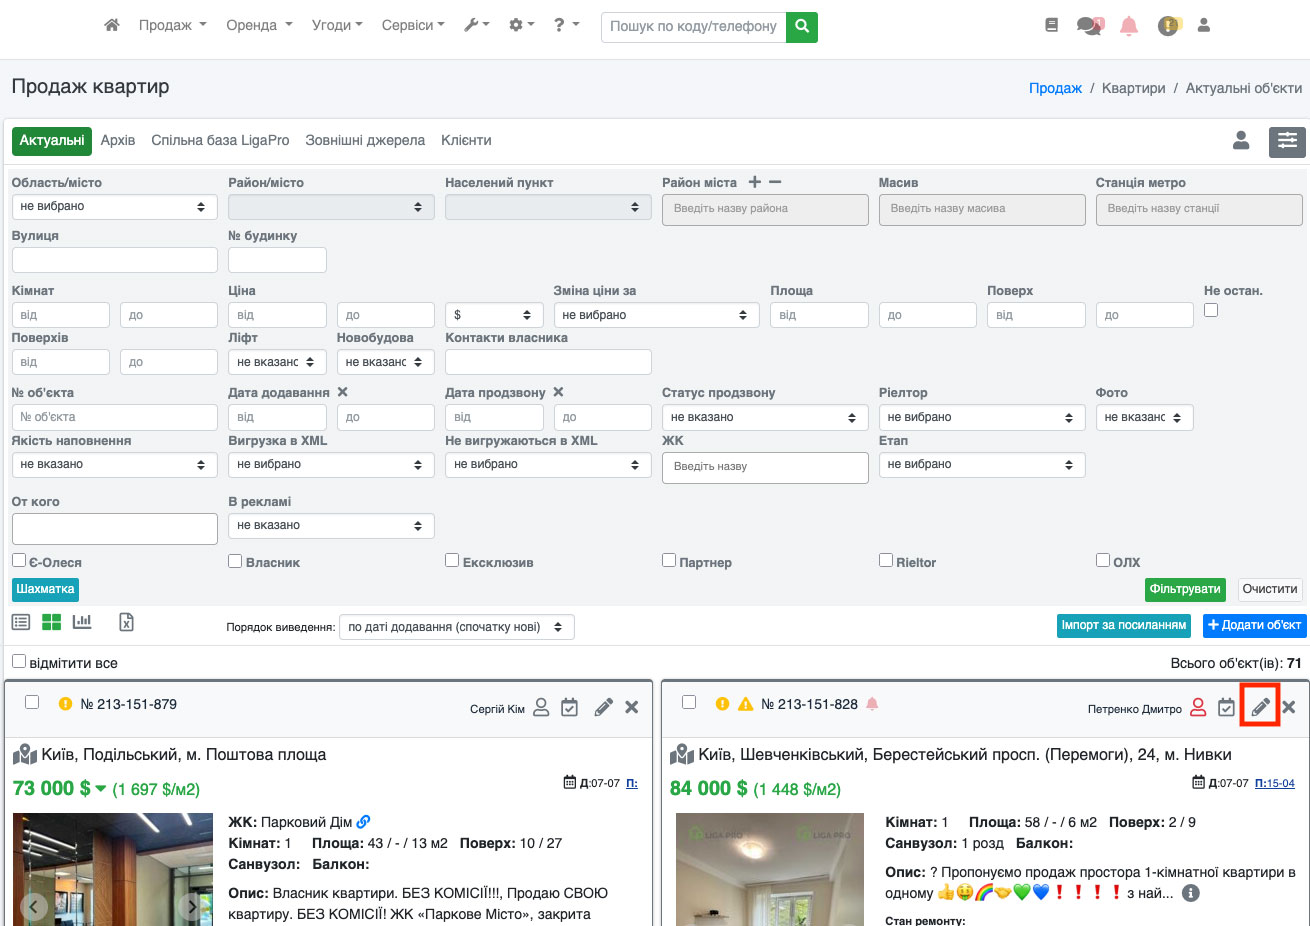Edit listing 213-151-828 with pencil icon

point(1260,706)
